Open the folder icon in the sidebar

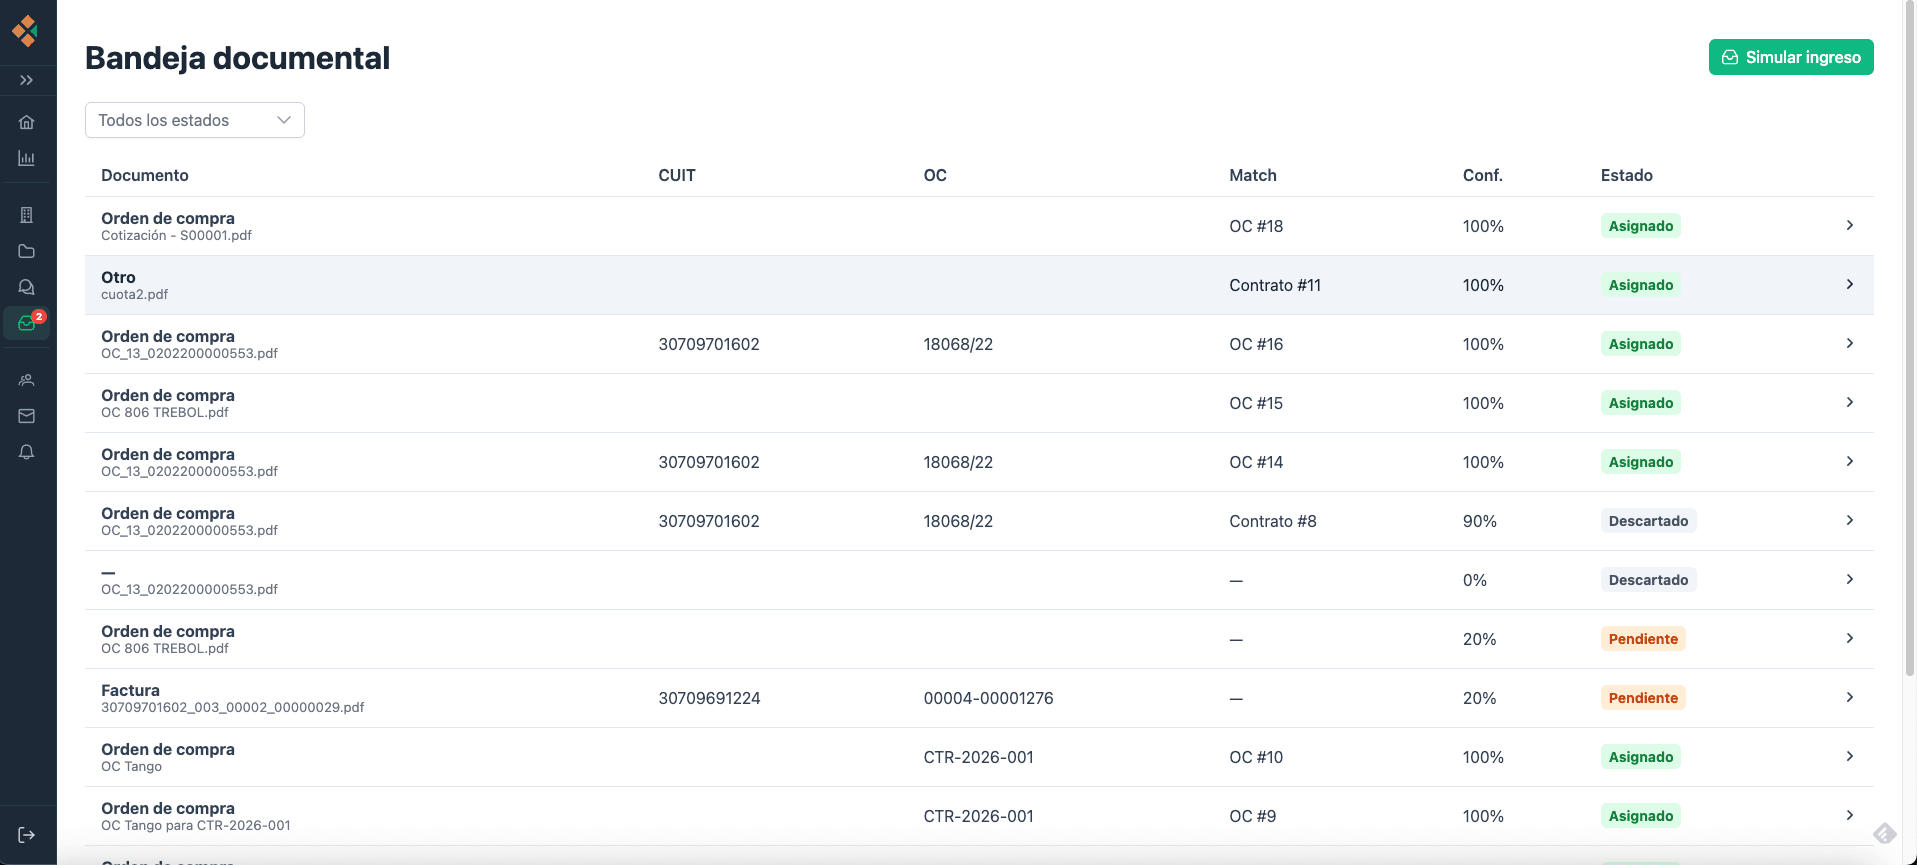pyautogui.click(x=27, y=251)
